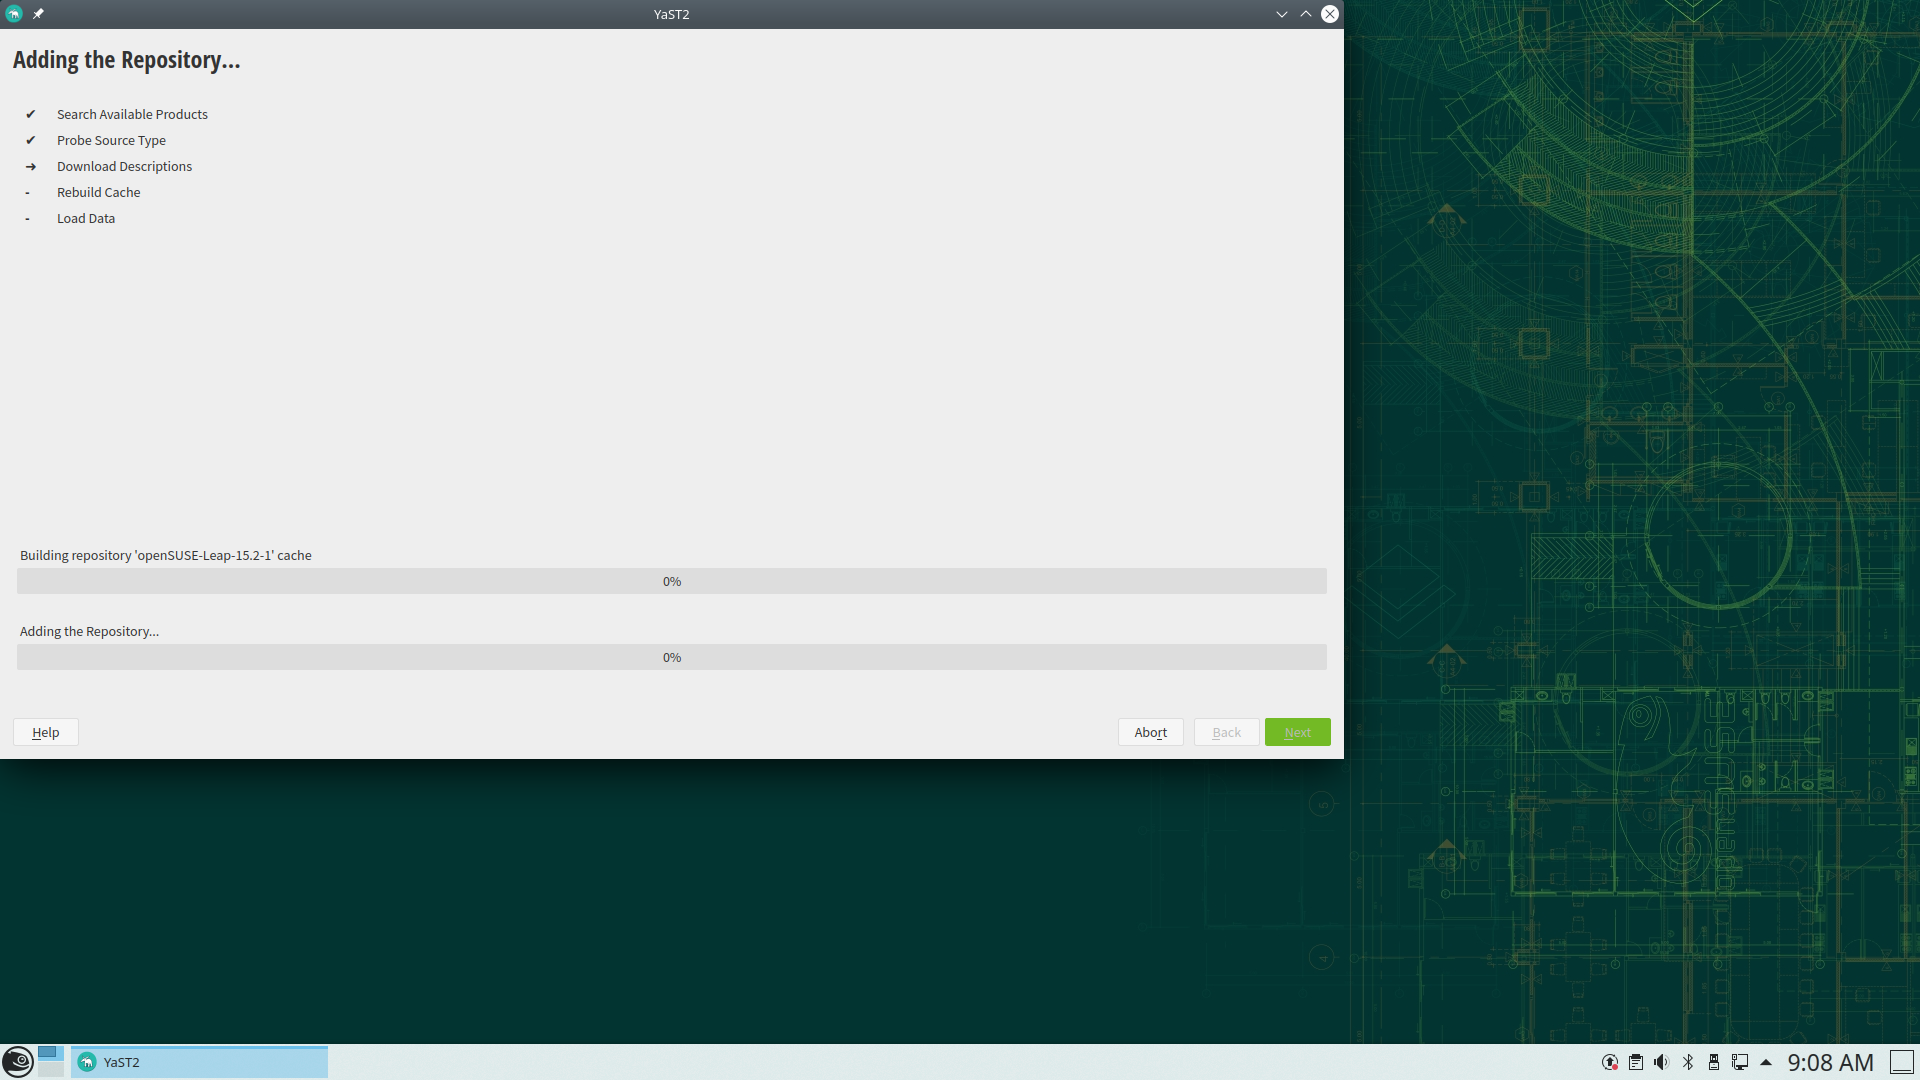Image resolution: width=1920 pixels, height=1080 pixels.
Task: Expand hidden system tray icons
Action: pyautogui.click(x=1766, y=1062)
